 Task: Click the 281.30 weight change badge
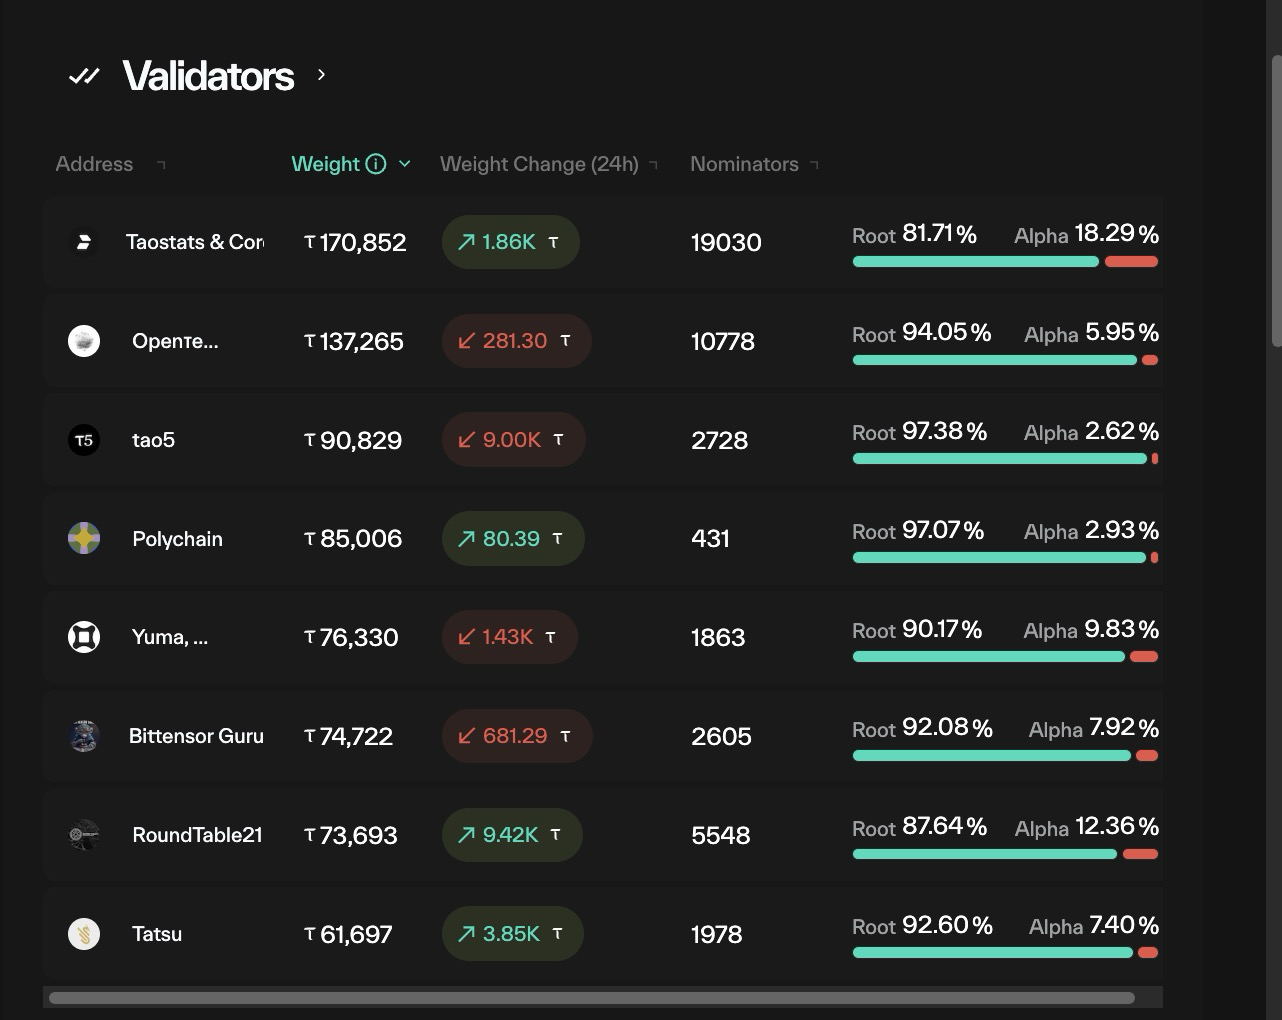pyautogui.click(x=516, y=341)
